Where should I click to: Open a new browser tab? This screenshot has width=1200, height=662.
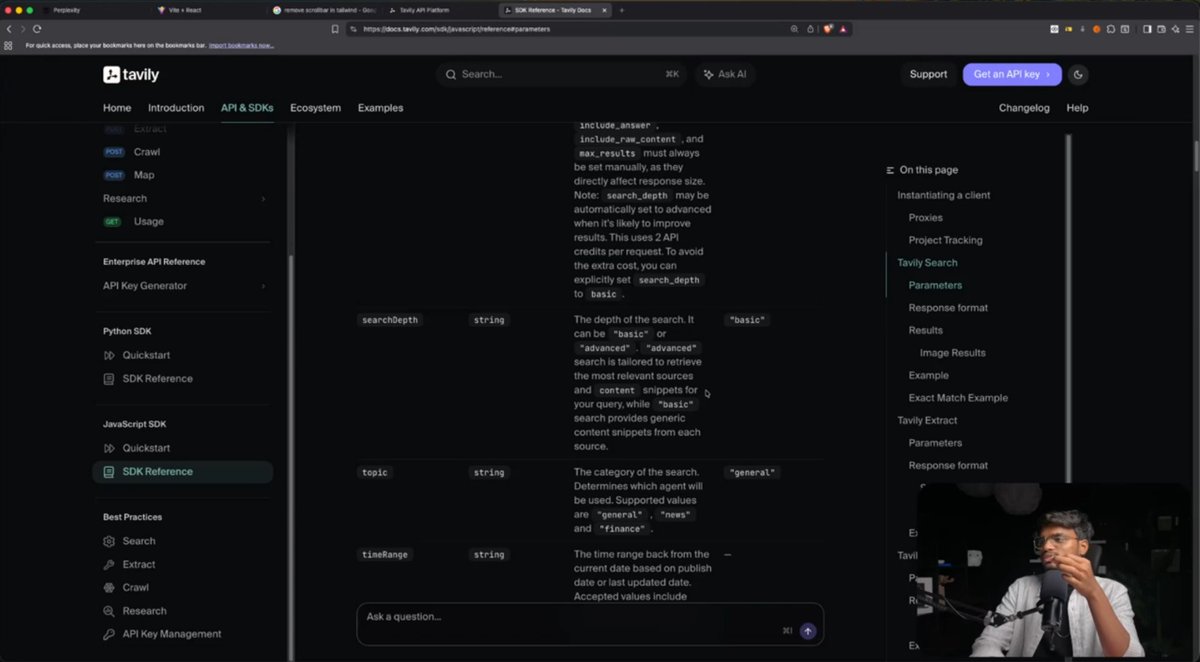[622, 10]
